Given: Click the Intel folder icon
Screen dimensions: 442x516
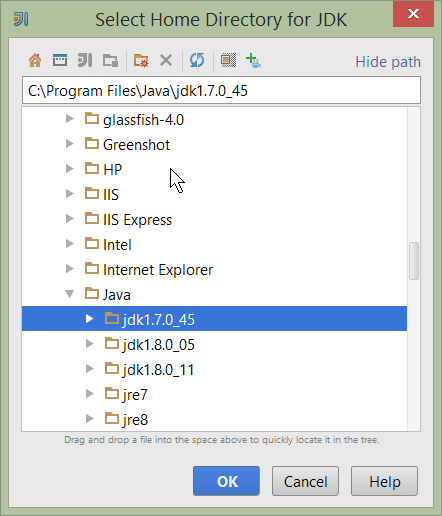Looking at the screenshot, I should point(92,243).
